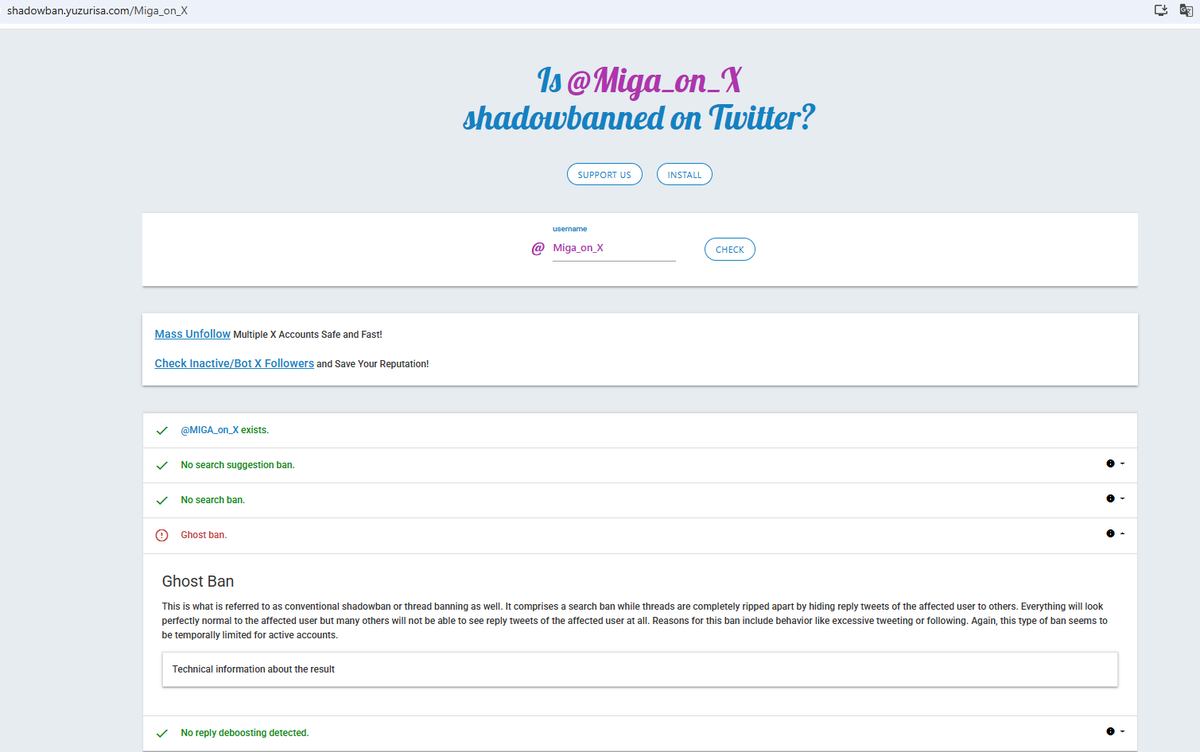1200x752 pixels.
Task: Click info icon on reply deboosting row
Action: pyautogui.click(x=1110, y=732)
